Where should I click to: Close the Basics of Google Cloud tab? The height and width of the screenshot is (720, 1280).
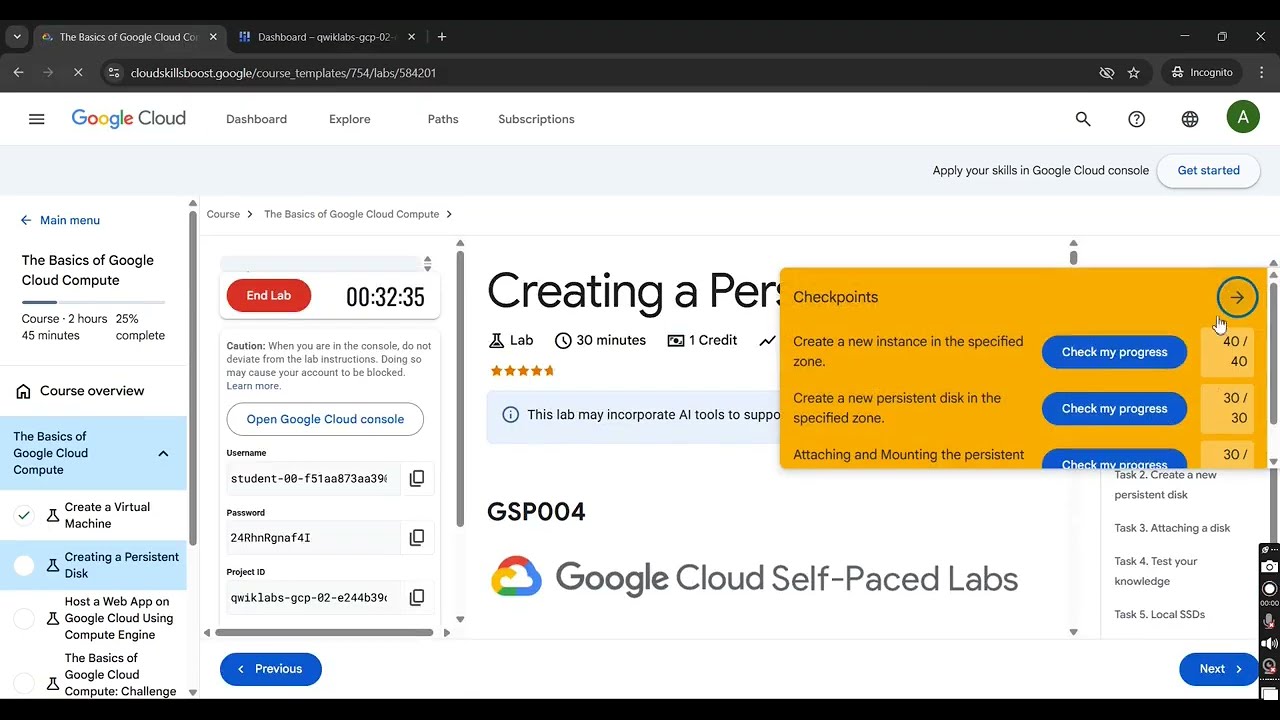[213, 37]
